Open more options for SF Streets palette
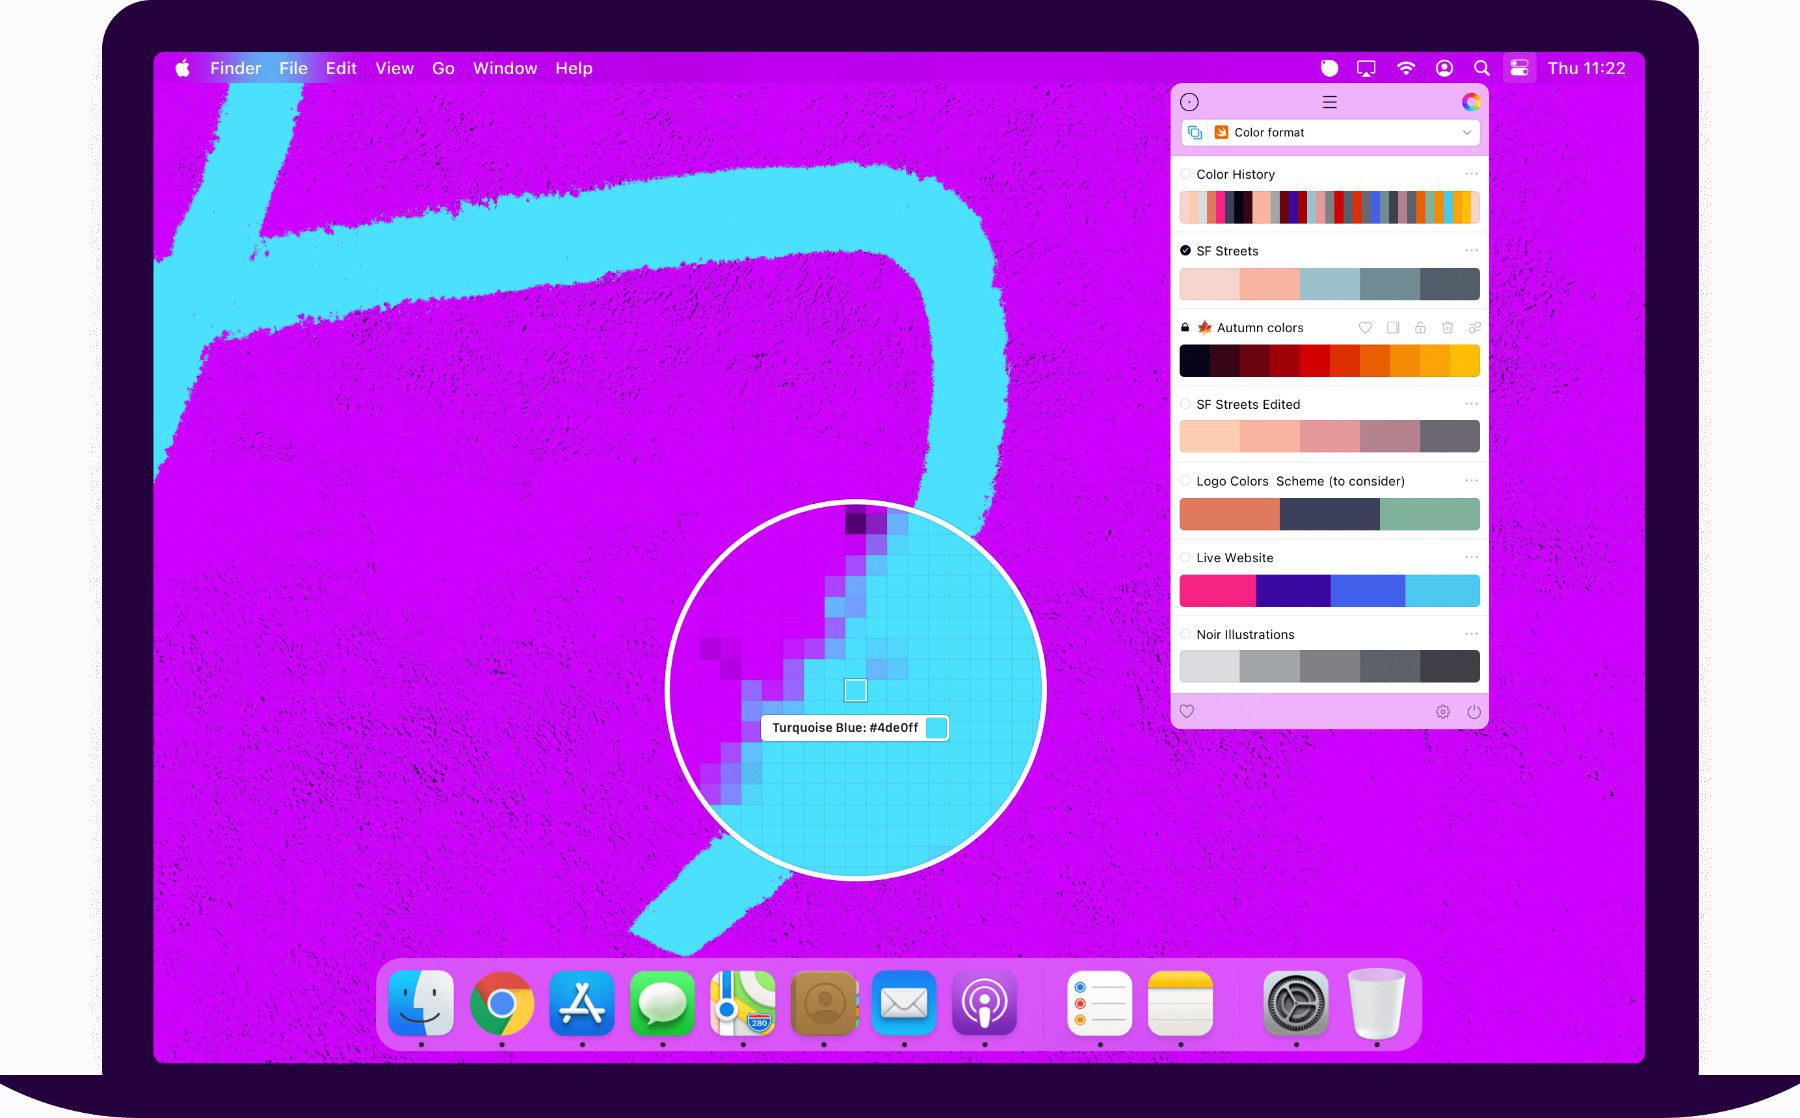 pos(1471,251)
